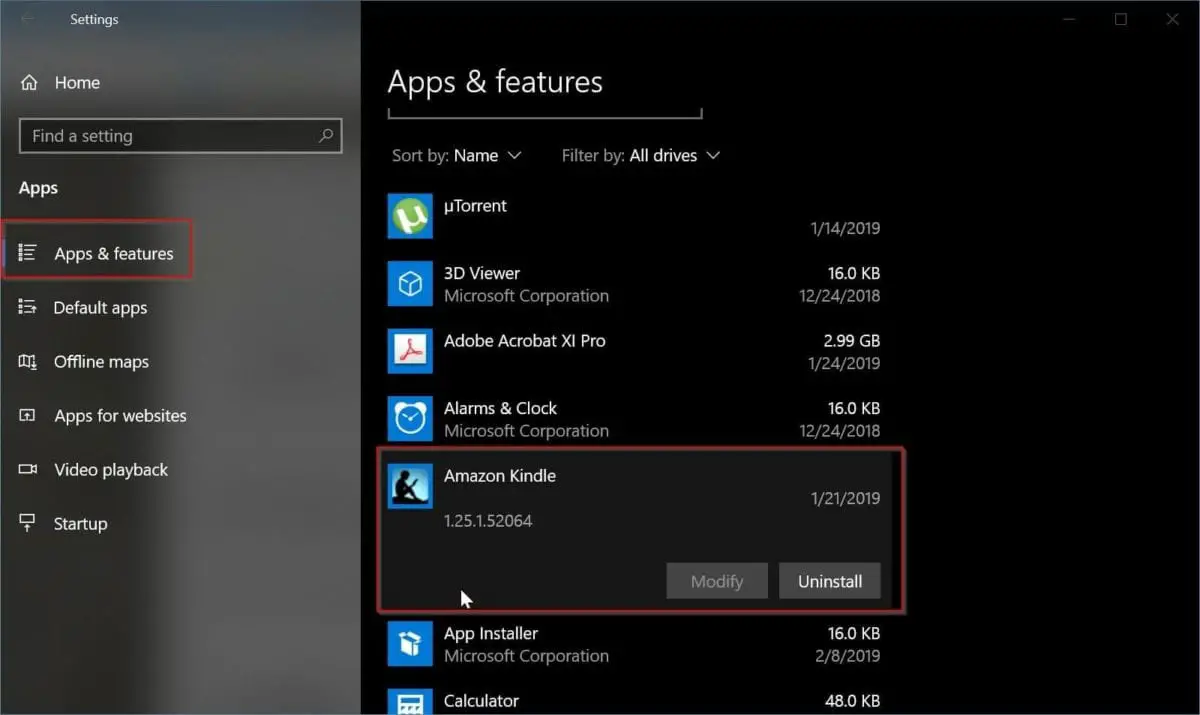
Task: Click the Apps & features list icon
Action: [x=28, y=253]
